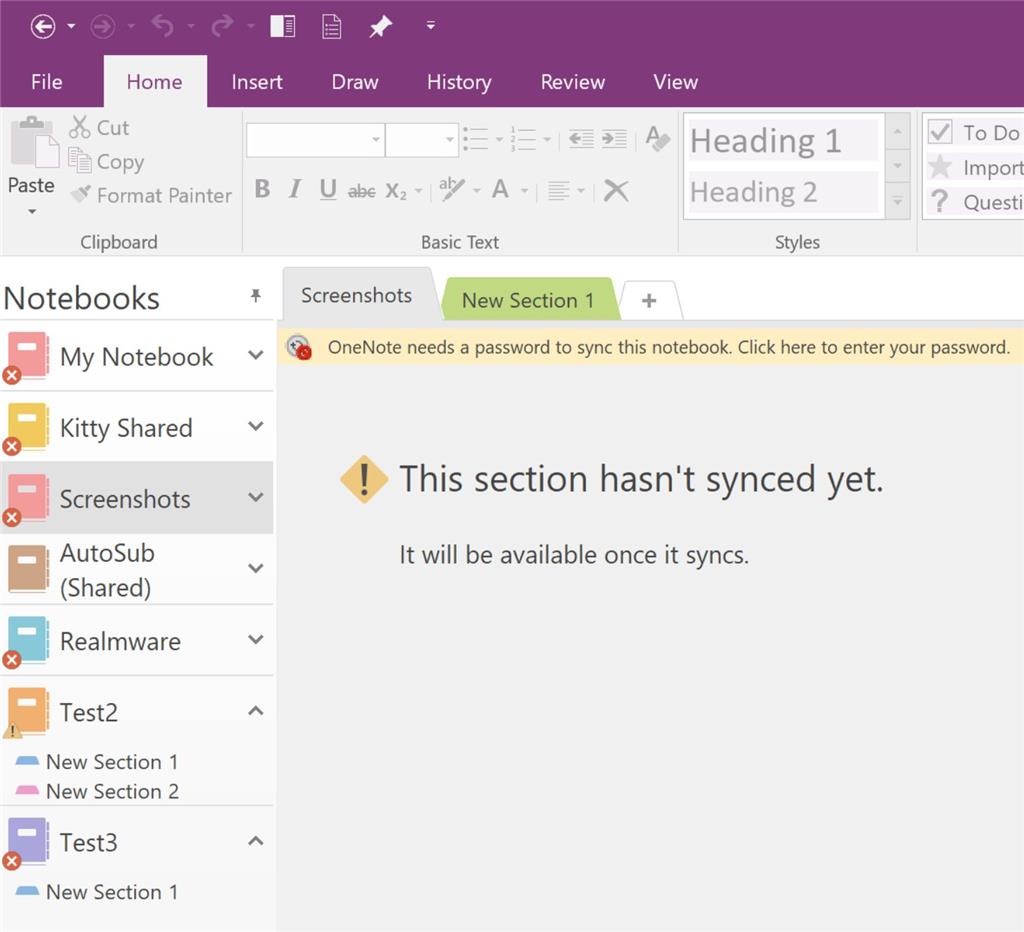The height and width of the screenshot is (932, 1024).
Task: Apply the Heading 2 style
Action: 784,192
